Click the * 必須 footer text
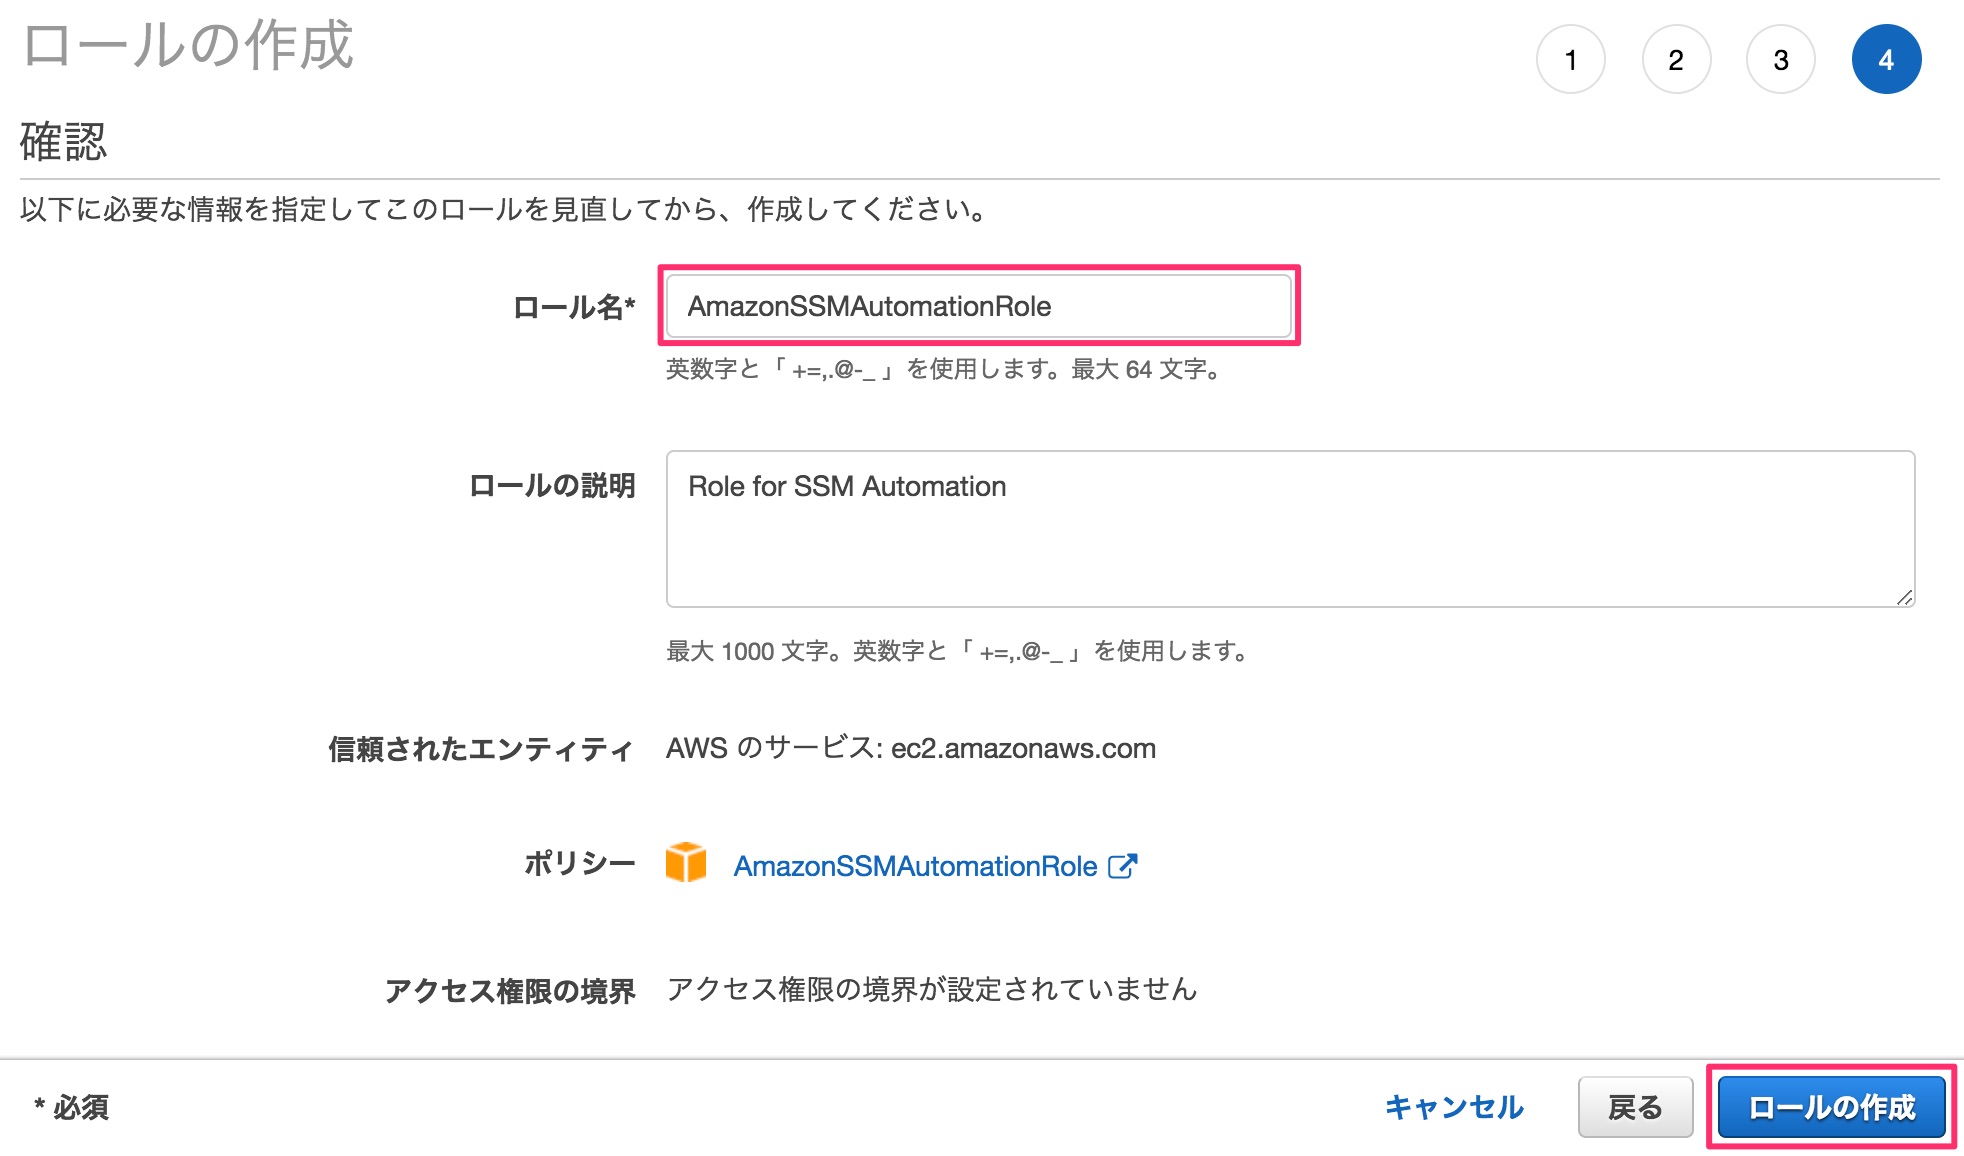1964x1156 pixels. [68, 1108]
